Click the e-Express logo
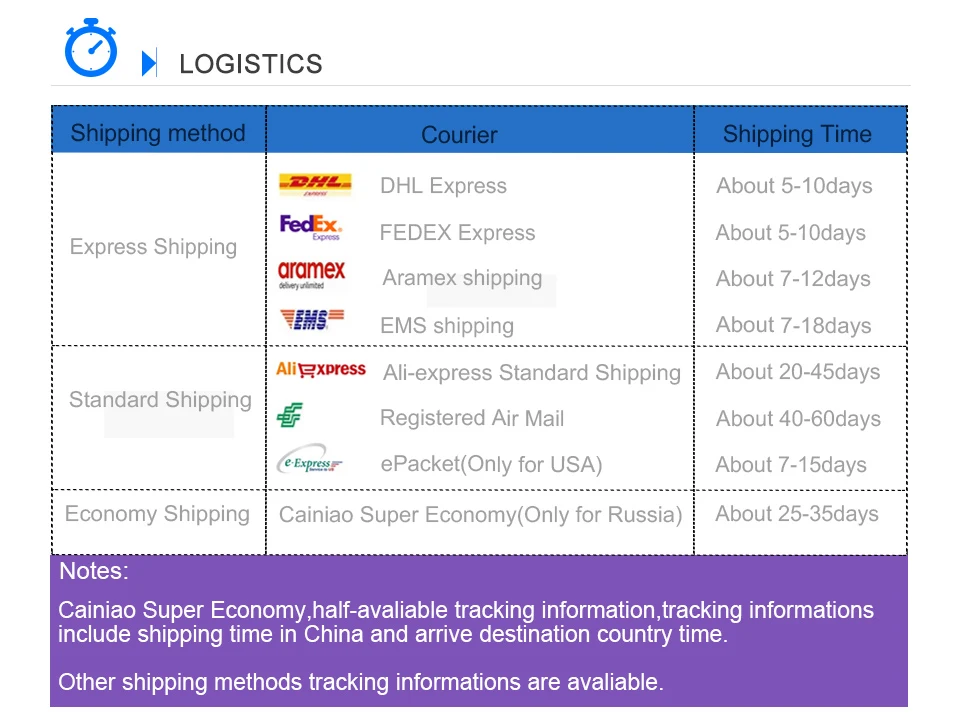960x728 pixels. (309, 459)
